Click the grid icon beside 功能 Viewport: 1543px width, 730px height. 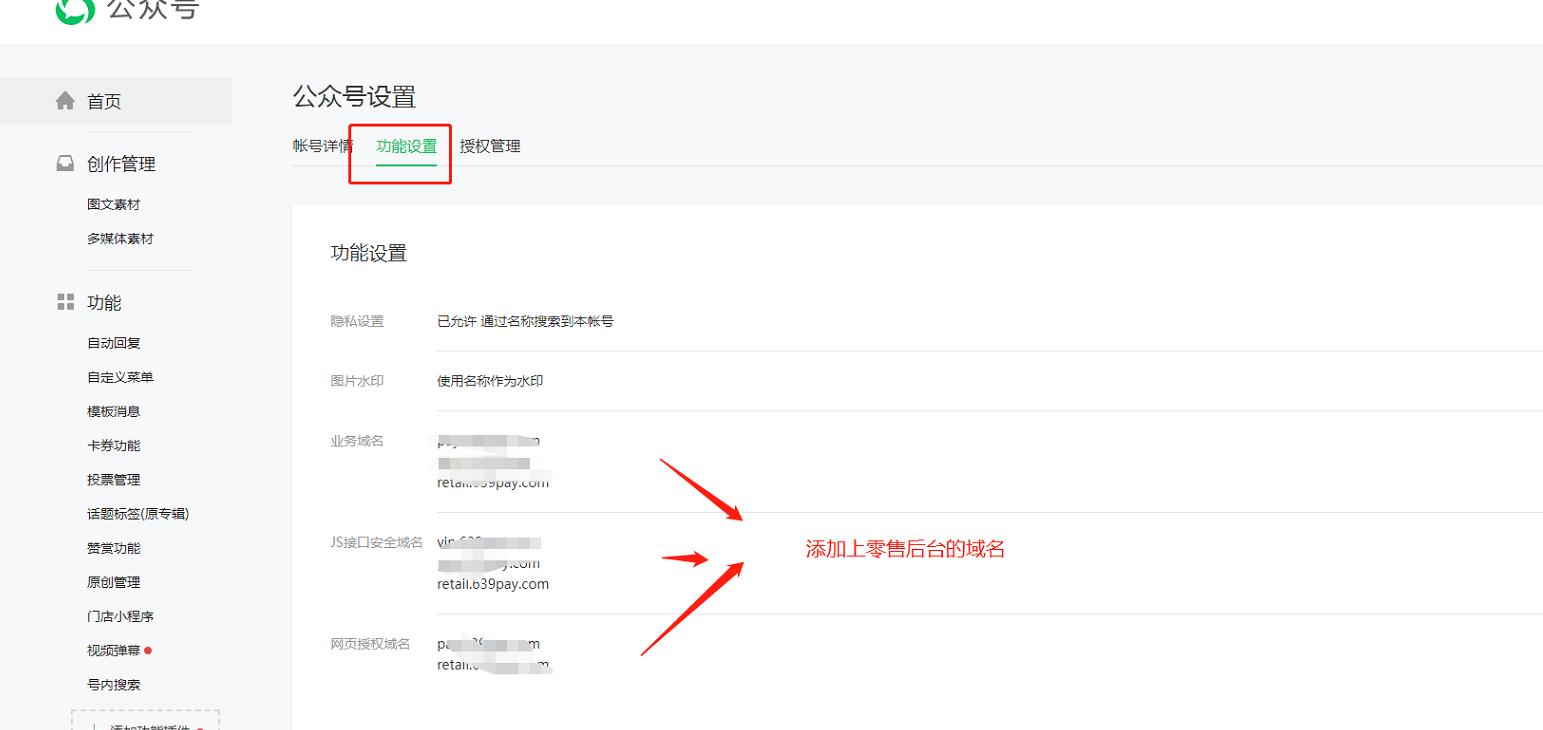(x=64, y=301)
